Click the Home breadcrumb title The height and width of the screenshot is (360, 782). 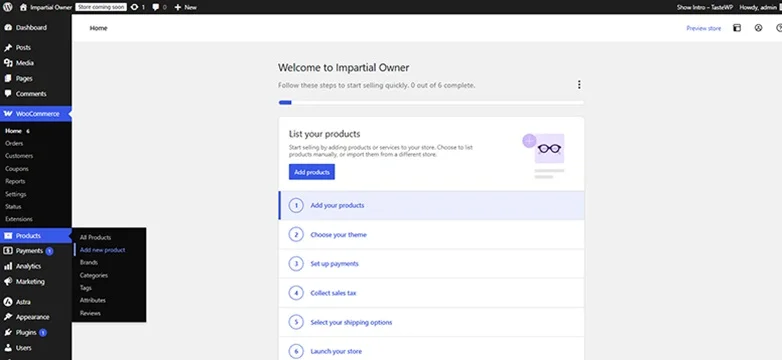tap(98, 28)
